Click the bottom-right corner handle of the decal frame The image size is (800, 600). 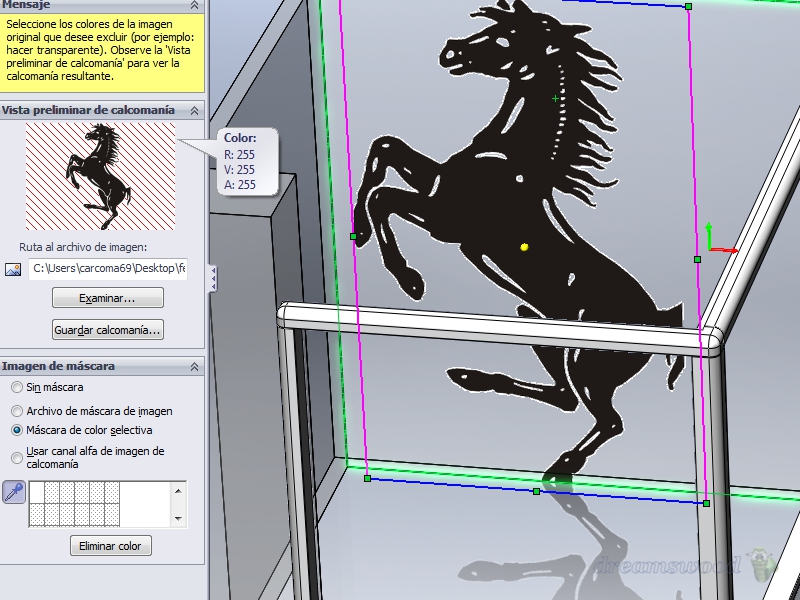click(706, 503)
